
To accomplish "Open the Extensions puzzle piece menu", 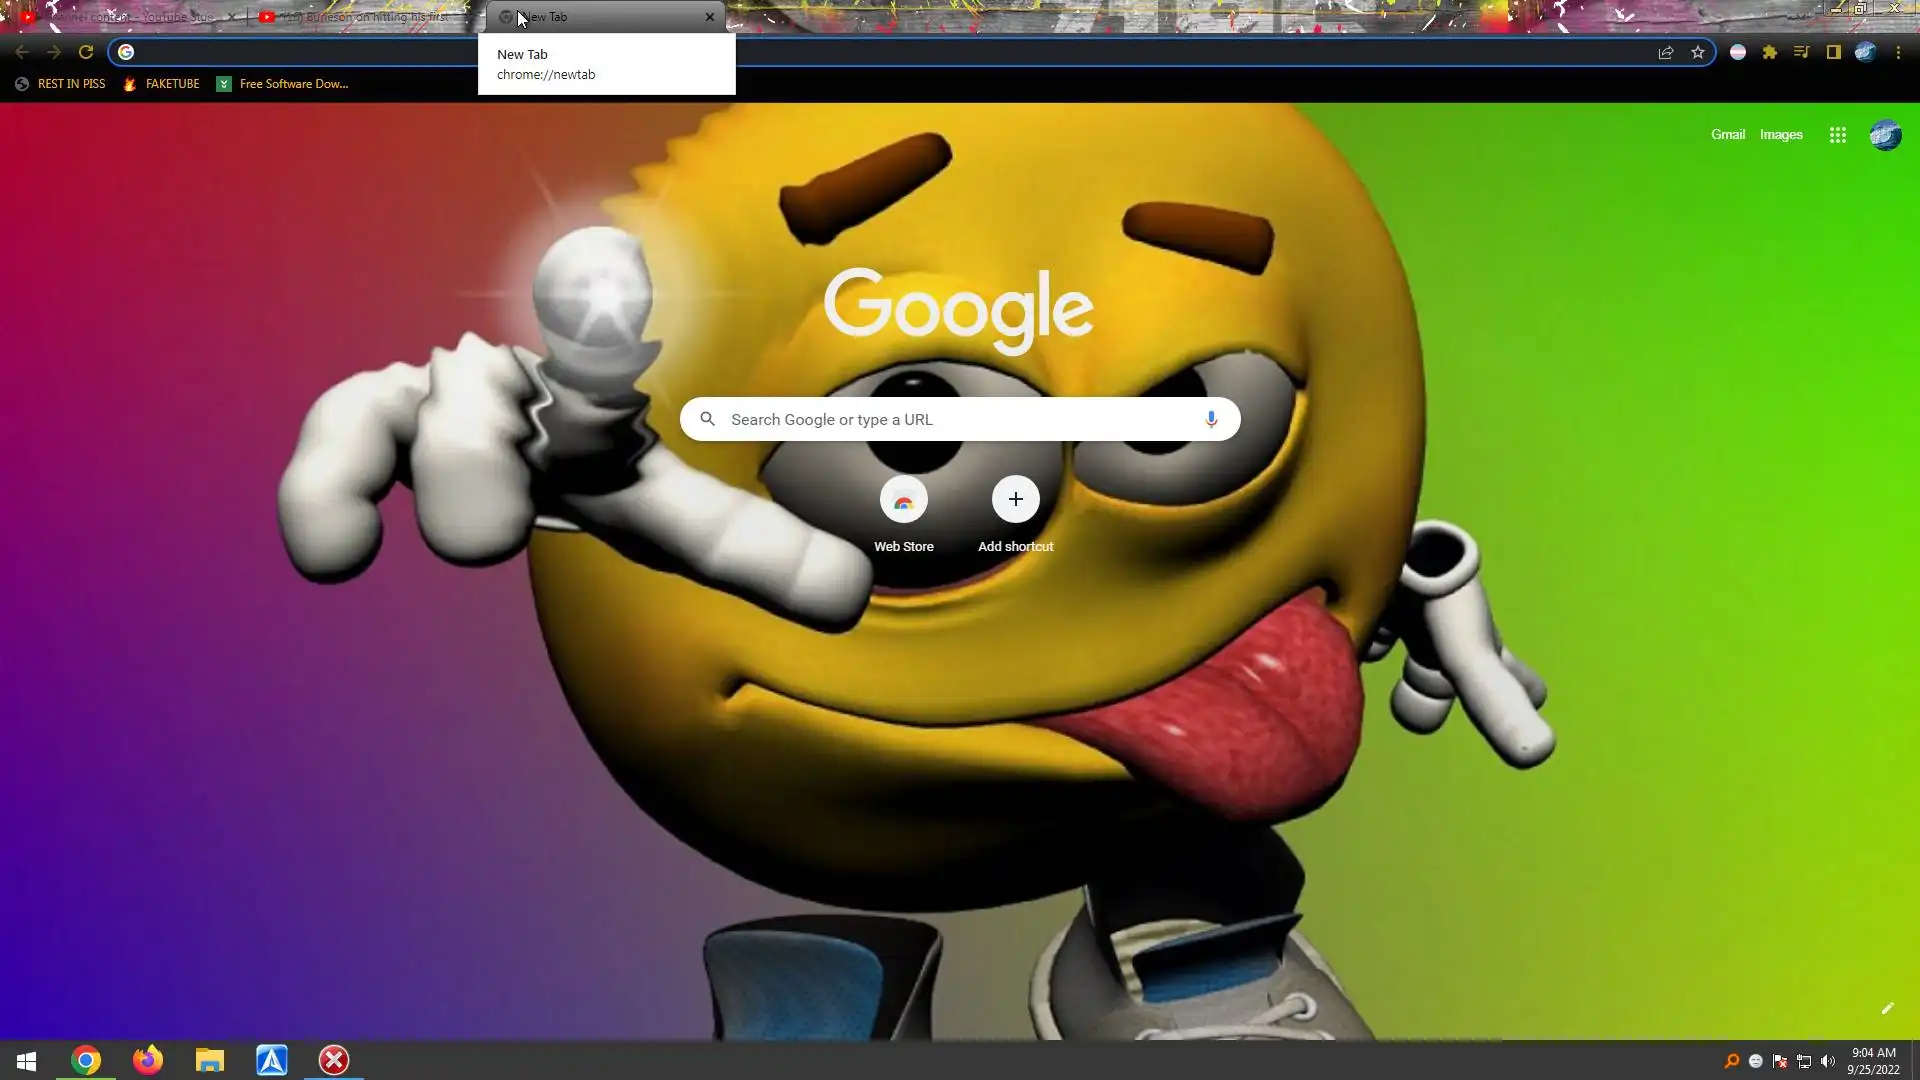I will tap(1770, 52).
